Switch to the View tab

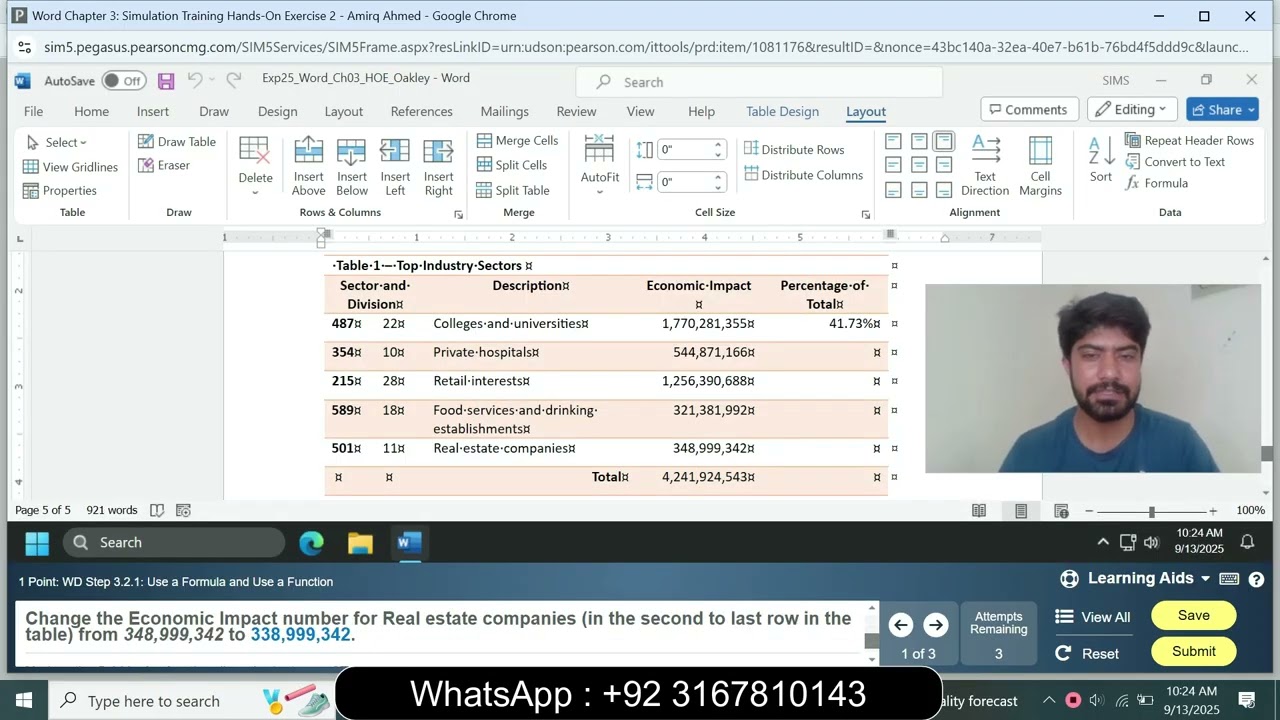click(640, 111)
